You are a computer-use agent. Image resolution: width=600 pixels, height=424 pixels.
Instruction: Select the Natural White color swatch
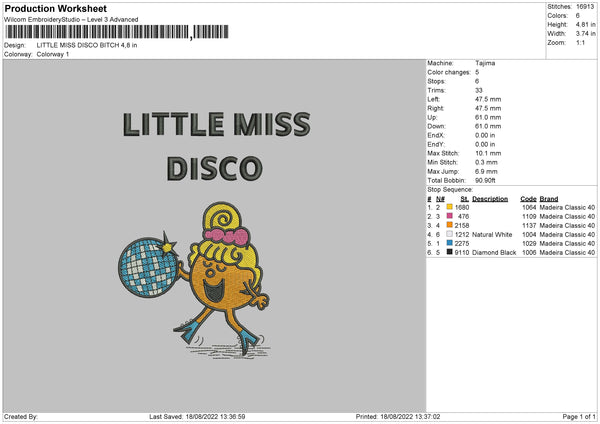[449, 234]
